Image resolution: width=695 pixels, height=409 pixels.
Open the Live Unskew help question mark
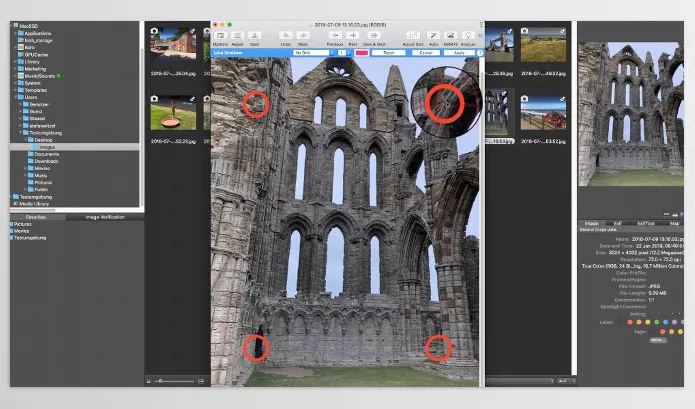[x=480, y=53]
